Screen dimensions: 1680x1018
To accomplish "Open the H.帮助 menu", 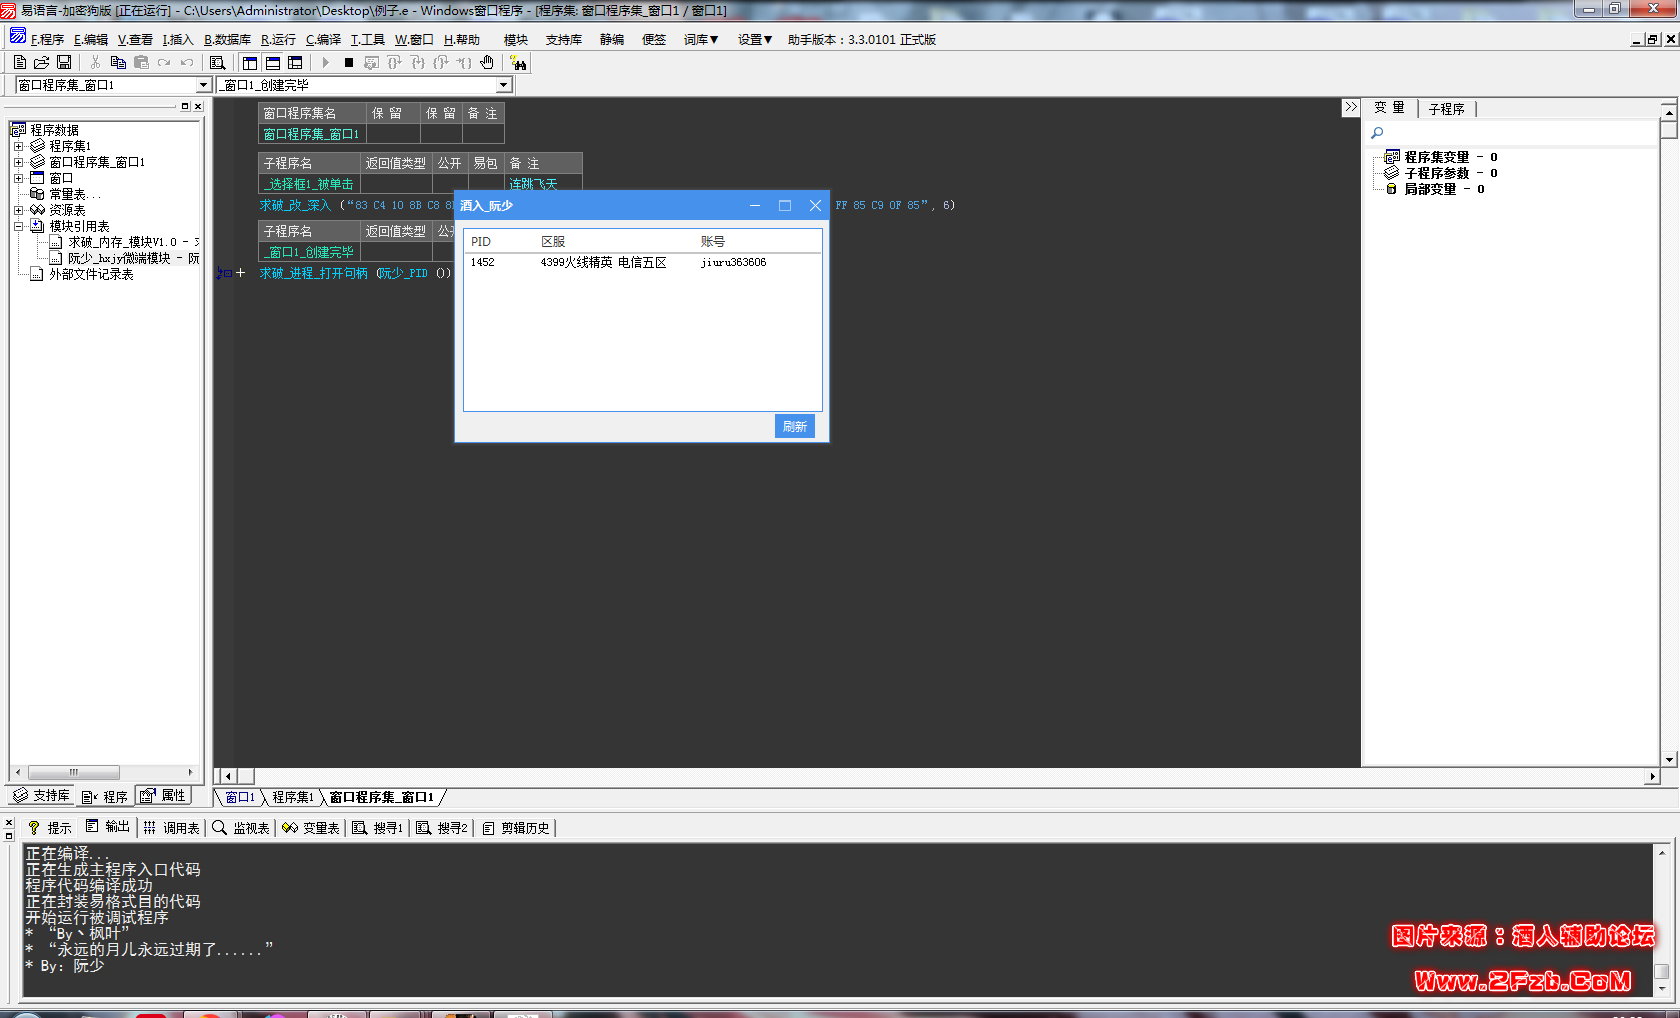I will point(462,40).
